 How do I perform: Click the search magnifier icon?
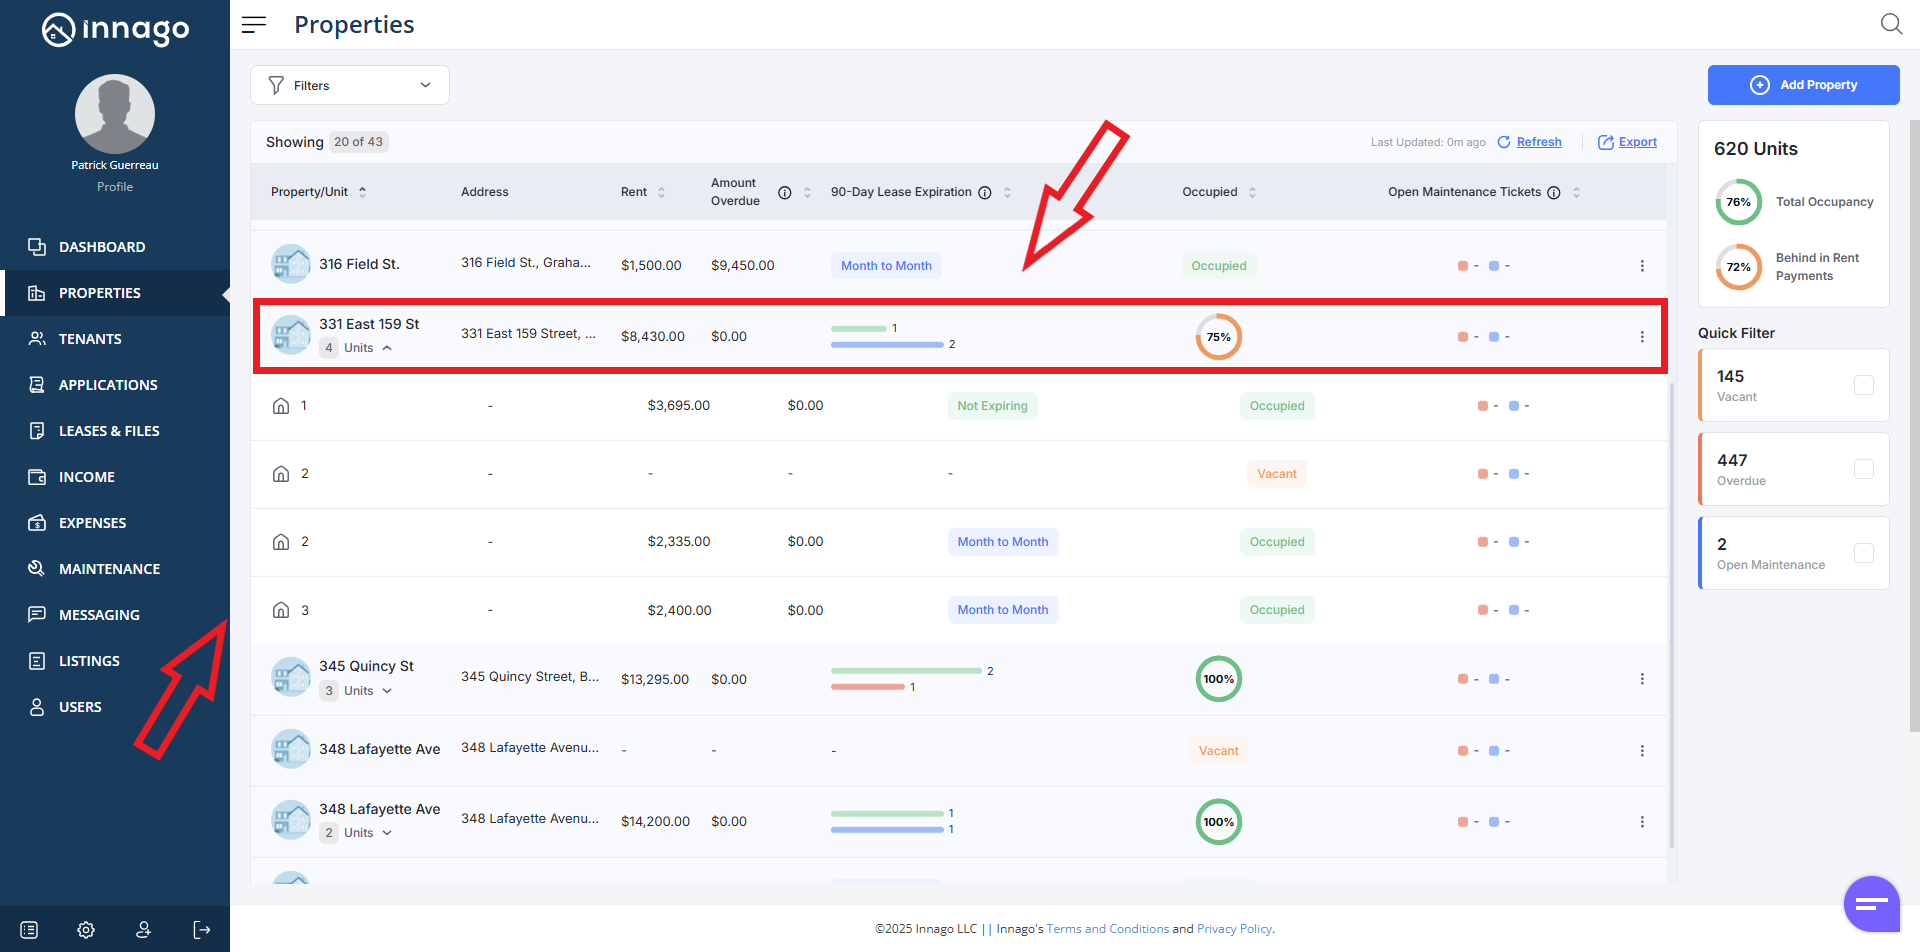[1890, 24]
